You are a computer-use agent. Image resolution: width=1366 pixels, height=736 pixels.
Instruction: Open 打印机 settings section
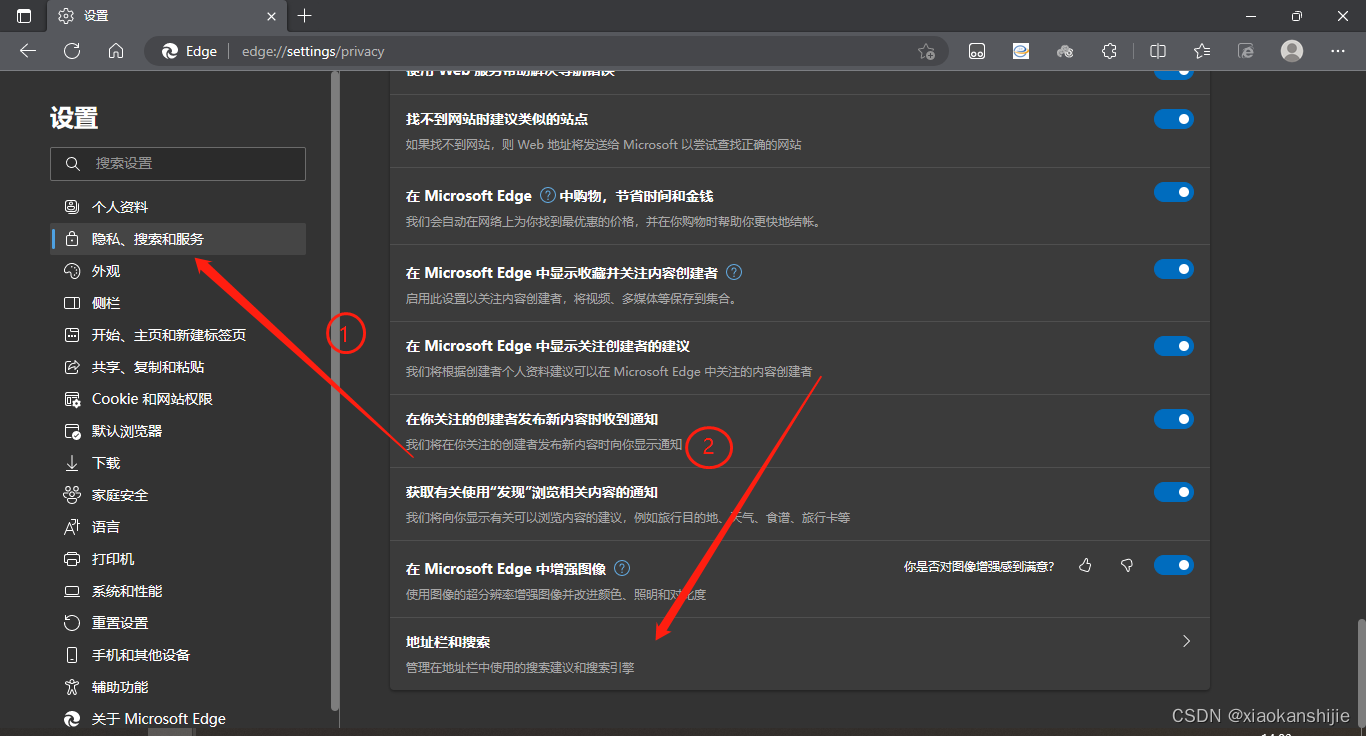click(x=178, y=559)
